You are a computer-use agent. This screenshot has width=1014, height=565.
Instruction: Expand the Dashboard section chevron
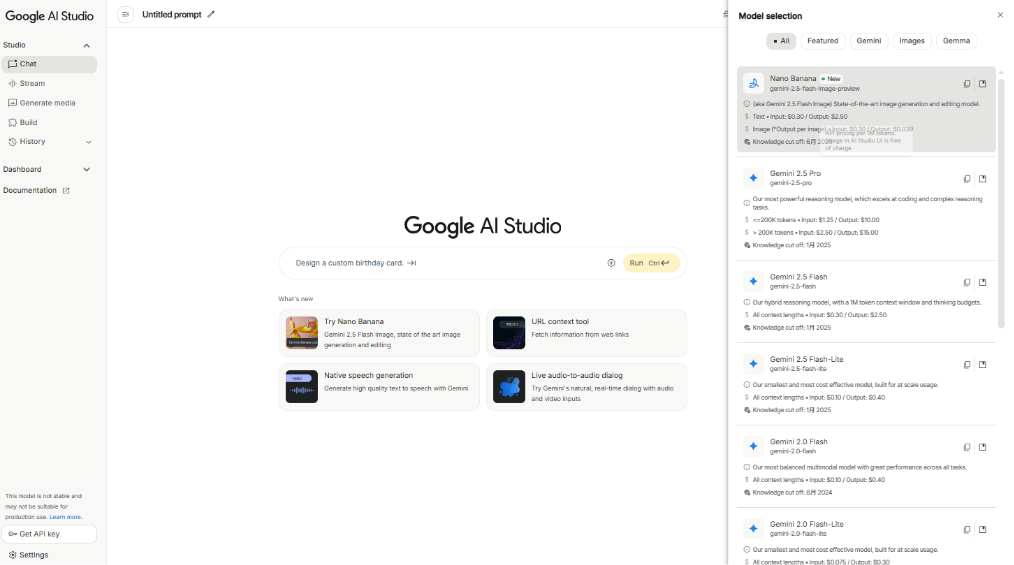(87, 169)
